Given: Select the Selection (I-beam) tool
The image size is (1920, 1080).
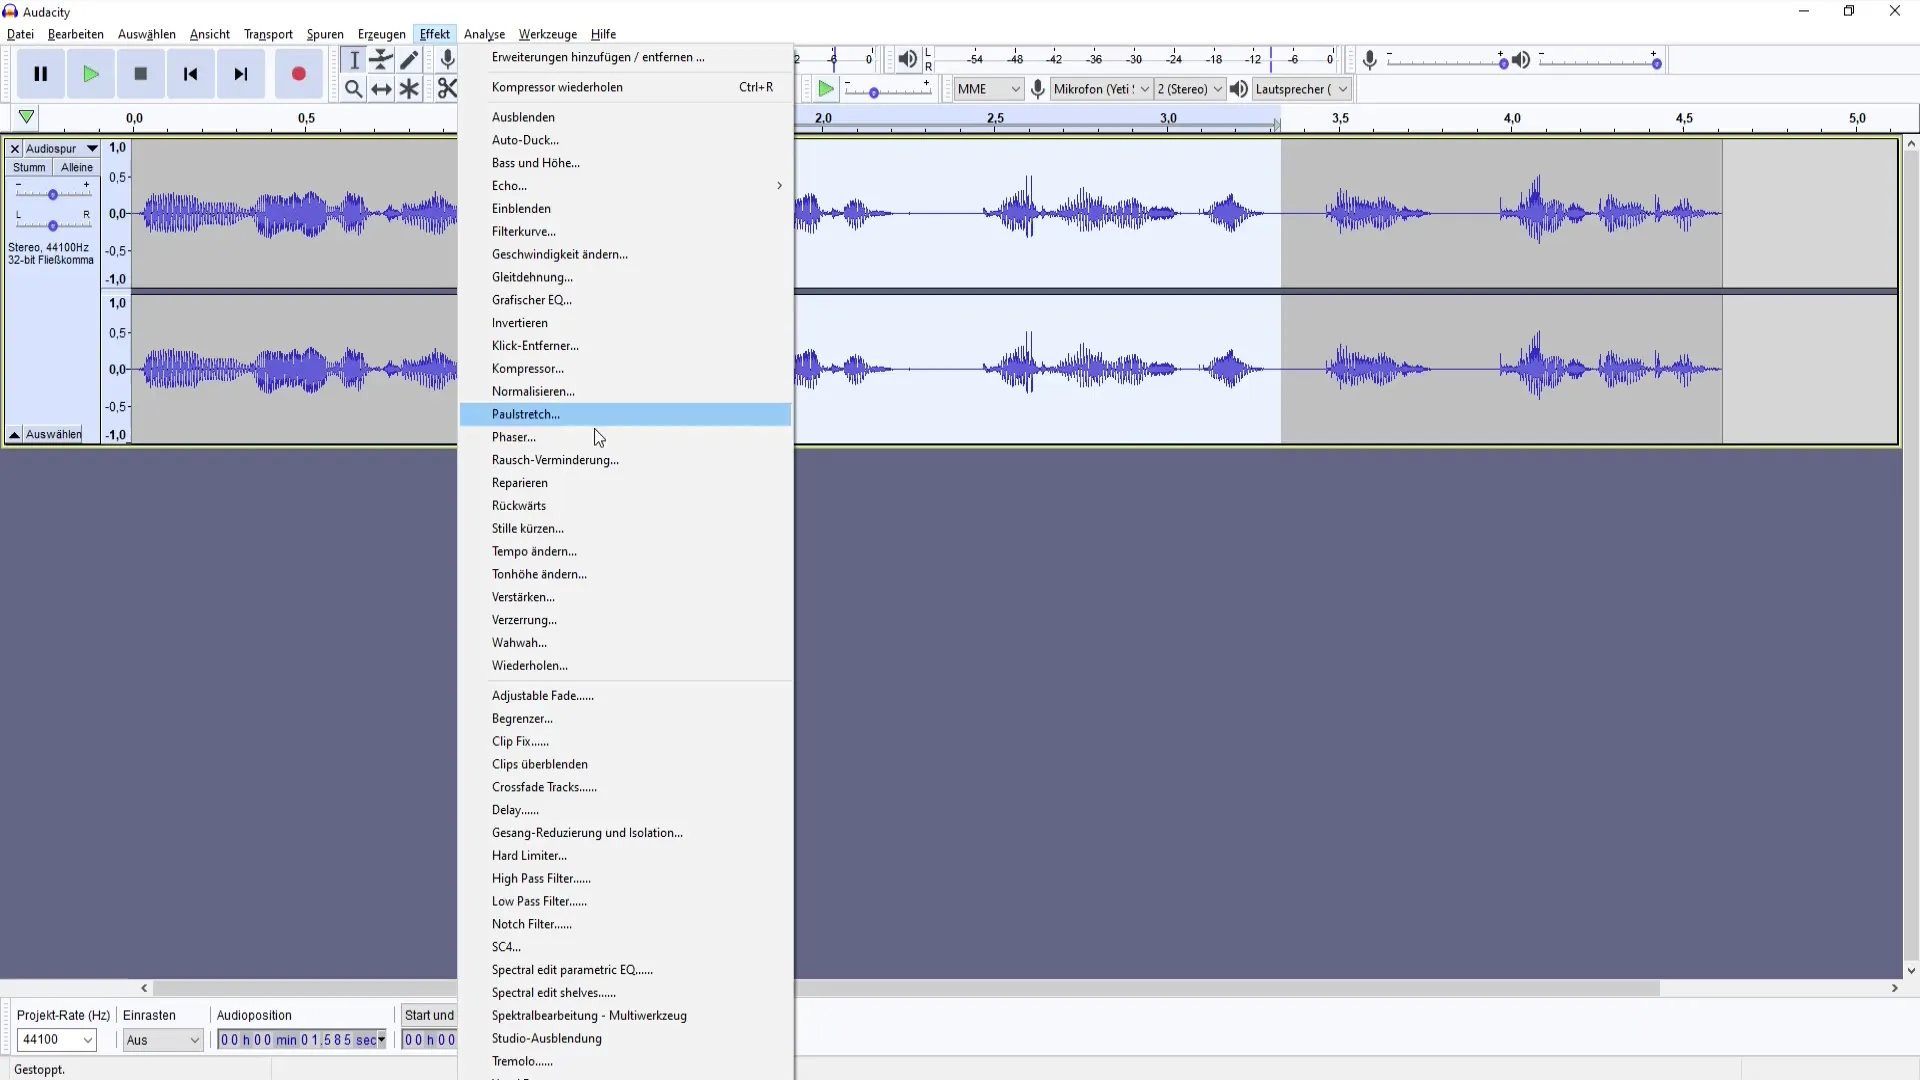Looking at the screenshot, I should coord(354,60).
